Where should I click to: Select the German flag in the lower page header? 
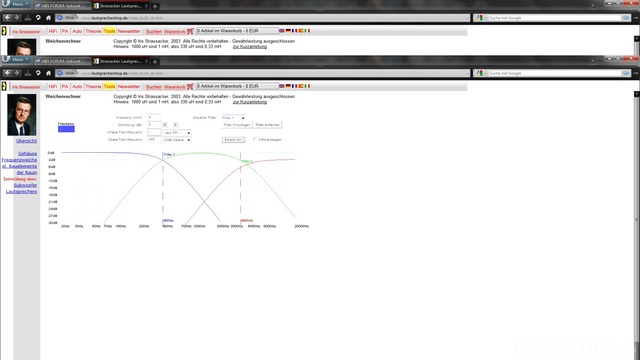click(x=288, y=86)
